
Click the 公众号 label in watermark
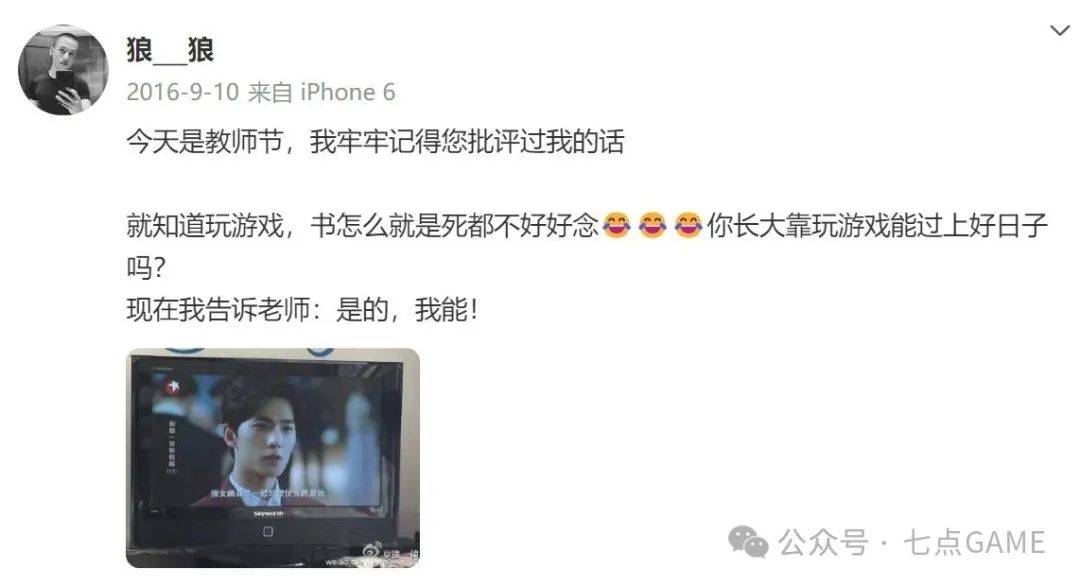[823, 543]
